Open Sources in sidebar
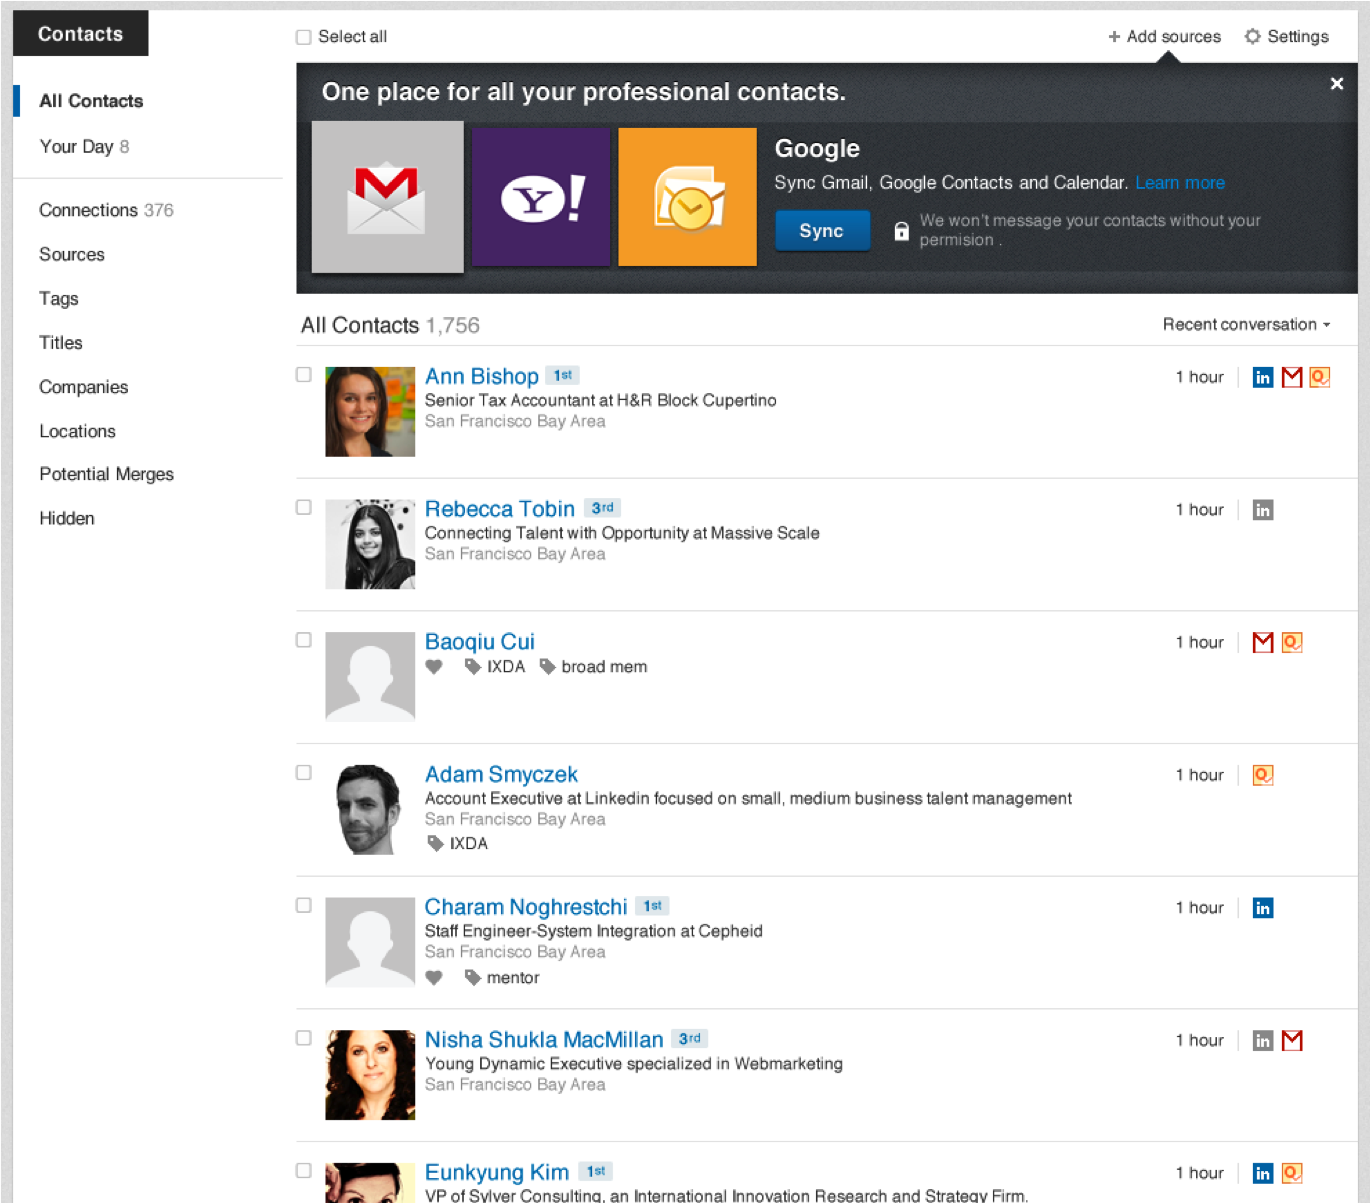Image resolution: width=1371 pixels, height=1204 pixels. coord(72,255)
